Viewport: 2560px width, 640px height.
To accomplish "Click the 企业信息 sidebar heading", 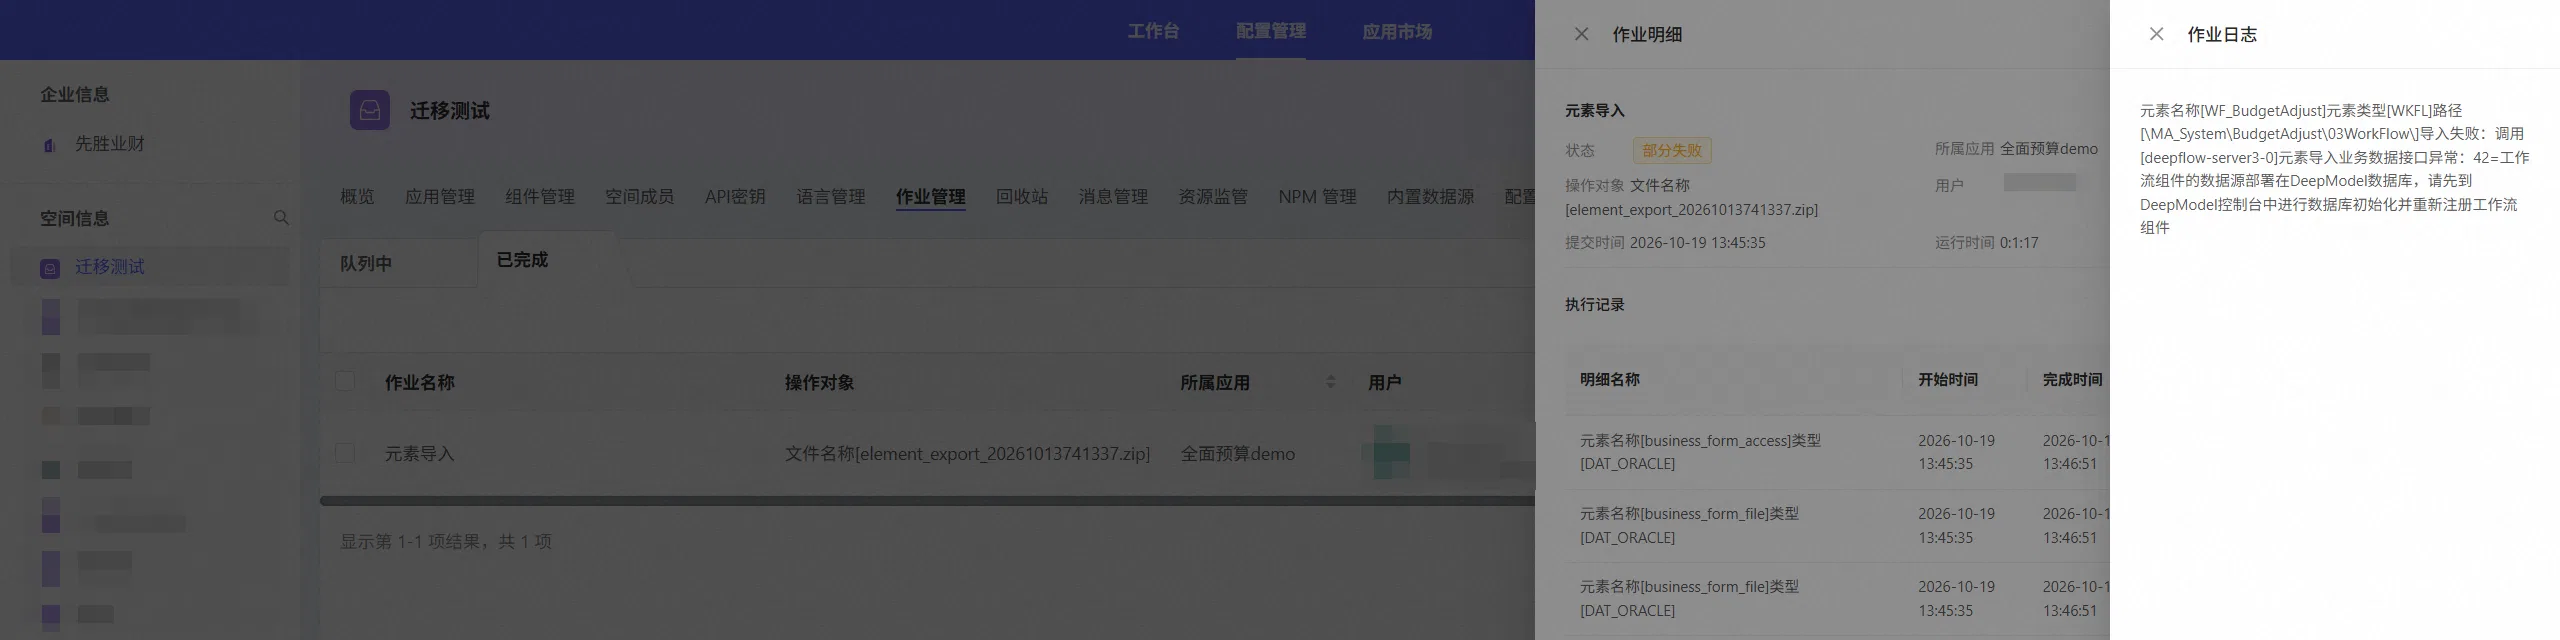I will tap(75, 94).
